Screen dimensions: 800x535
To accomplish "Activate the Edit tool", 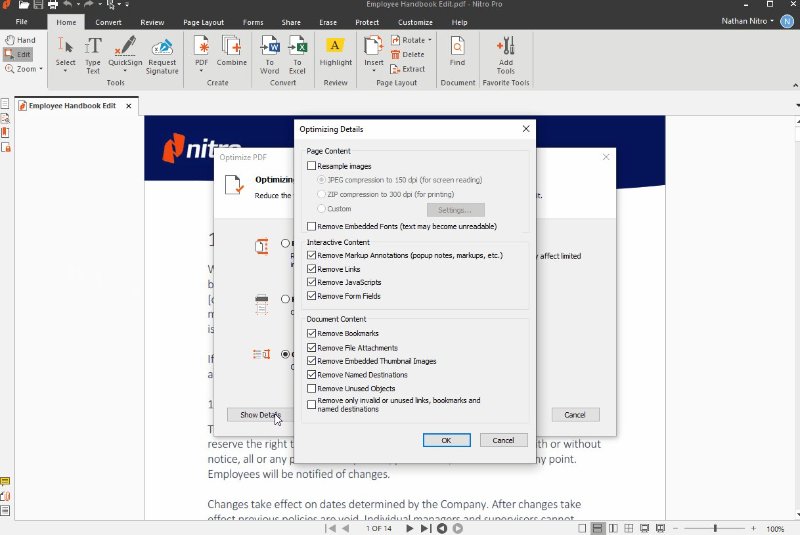I will pos(18,54).
